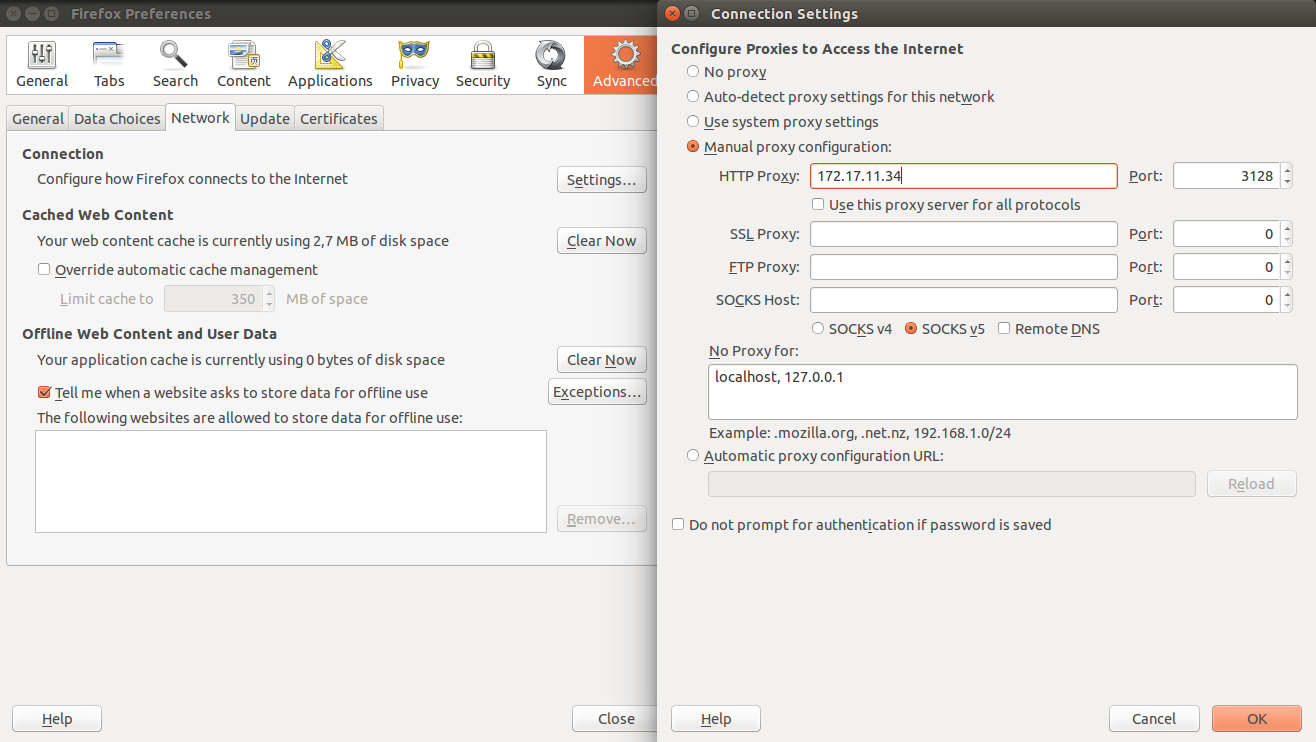Viewport: 1316px width, 742px height.
Task: Click Help in the Firefox Preferences window
Action: [57, 718]
